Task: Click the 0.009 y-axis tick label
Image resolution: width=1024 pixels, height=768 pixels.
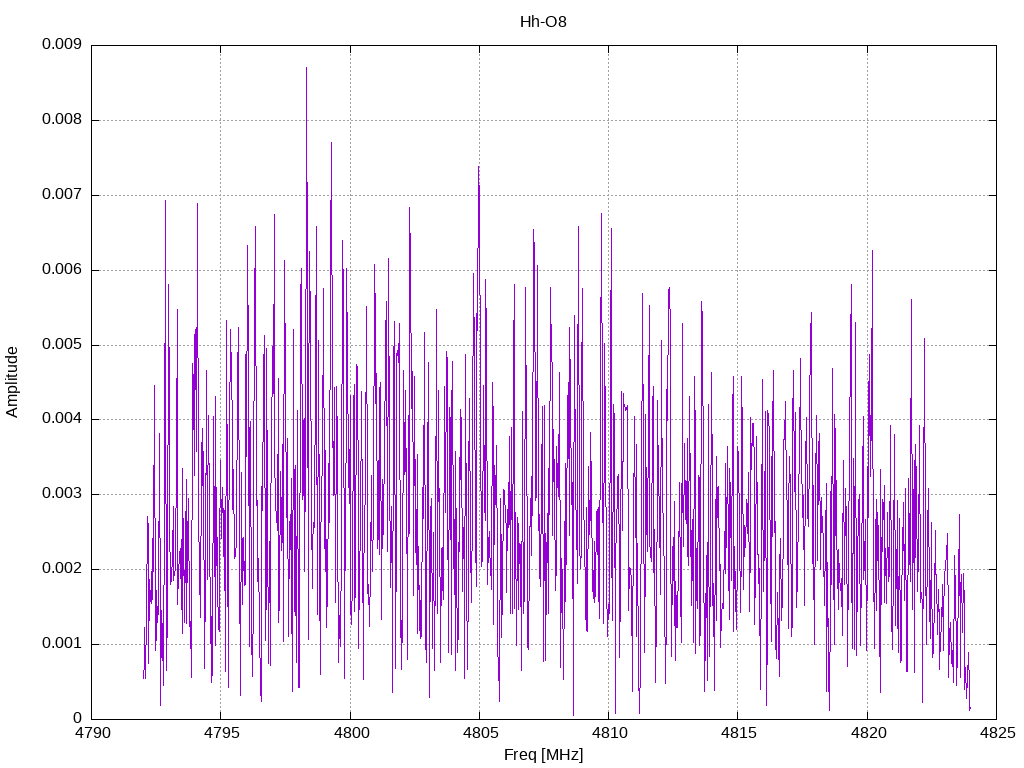Action: [x=62, y=44]
